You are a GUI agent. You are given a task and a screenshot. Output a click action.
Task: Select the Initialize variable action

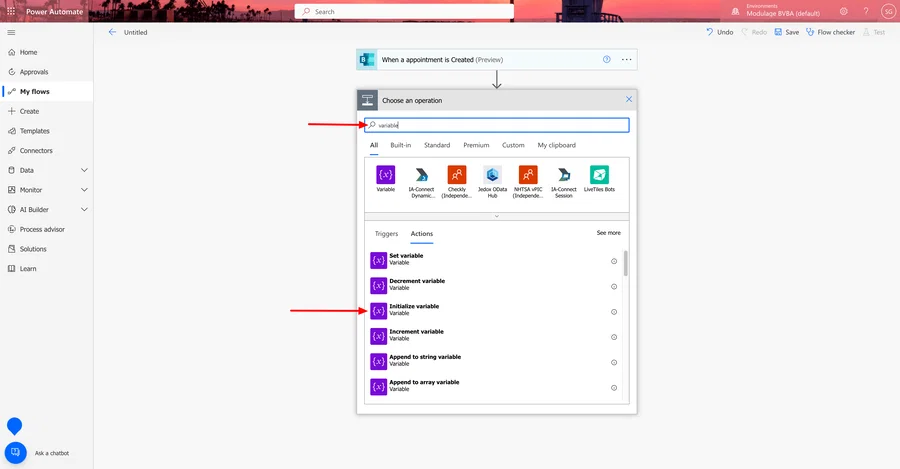pos(496,310)
